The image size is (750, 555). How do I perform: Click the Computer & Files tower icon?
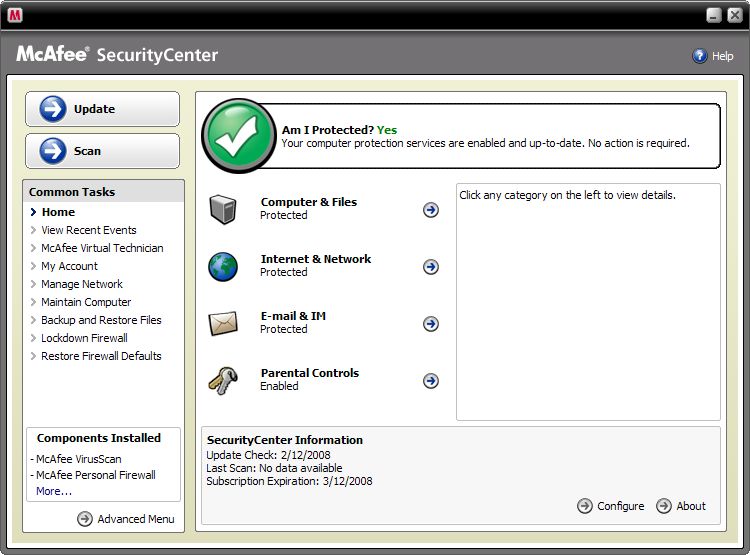223,209
